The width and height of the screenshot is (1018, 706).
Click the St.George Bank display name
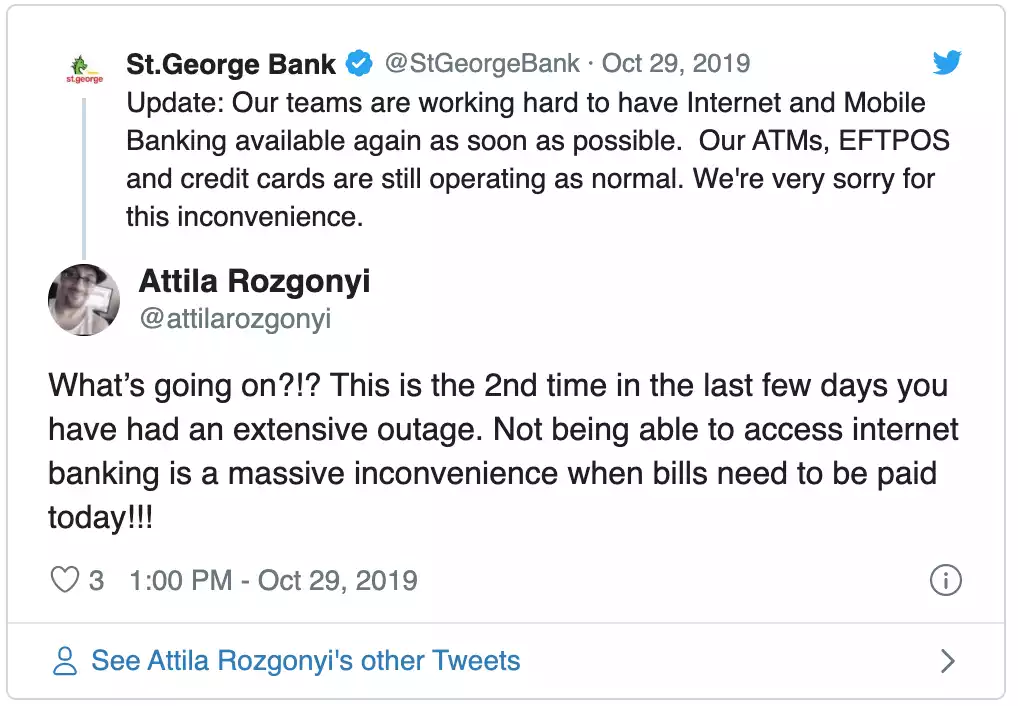(230, 64)
